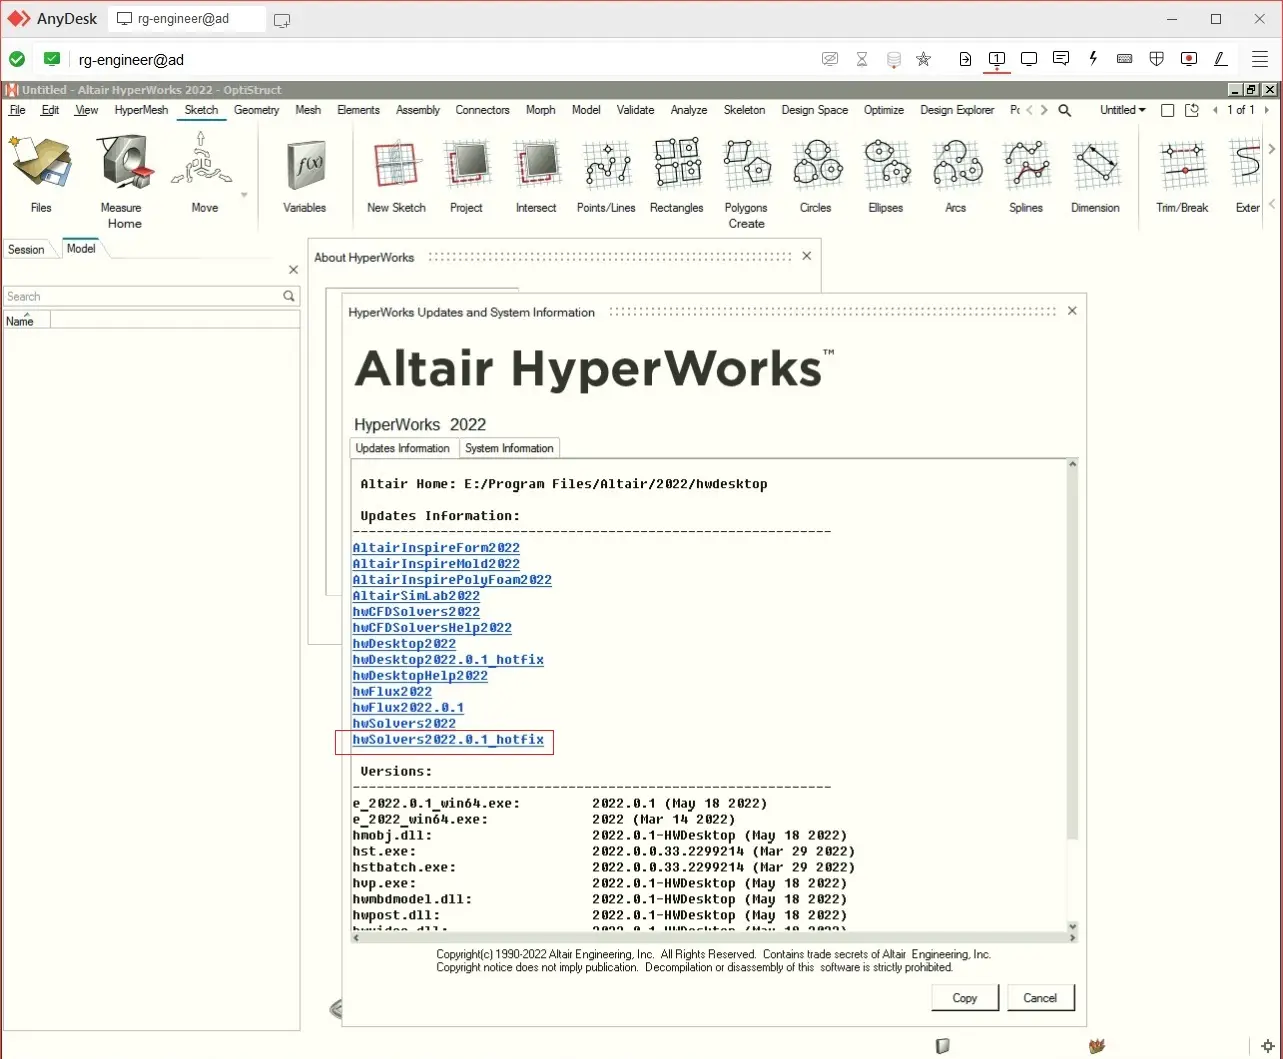This screenshot has width=1283, height=1059.
Task: Open the hwDesktop2022.0.1_hotfix link
Action: click(x=448, y=660)
